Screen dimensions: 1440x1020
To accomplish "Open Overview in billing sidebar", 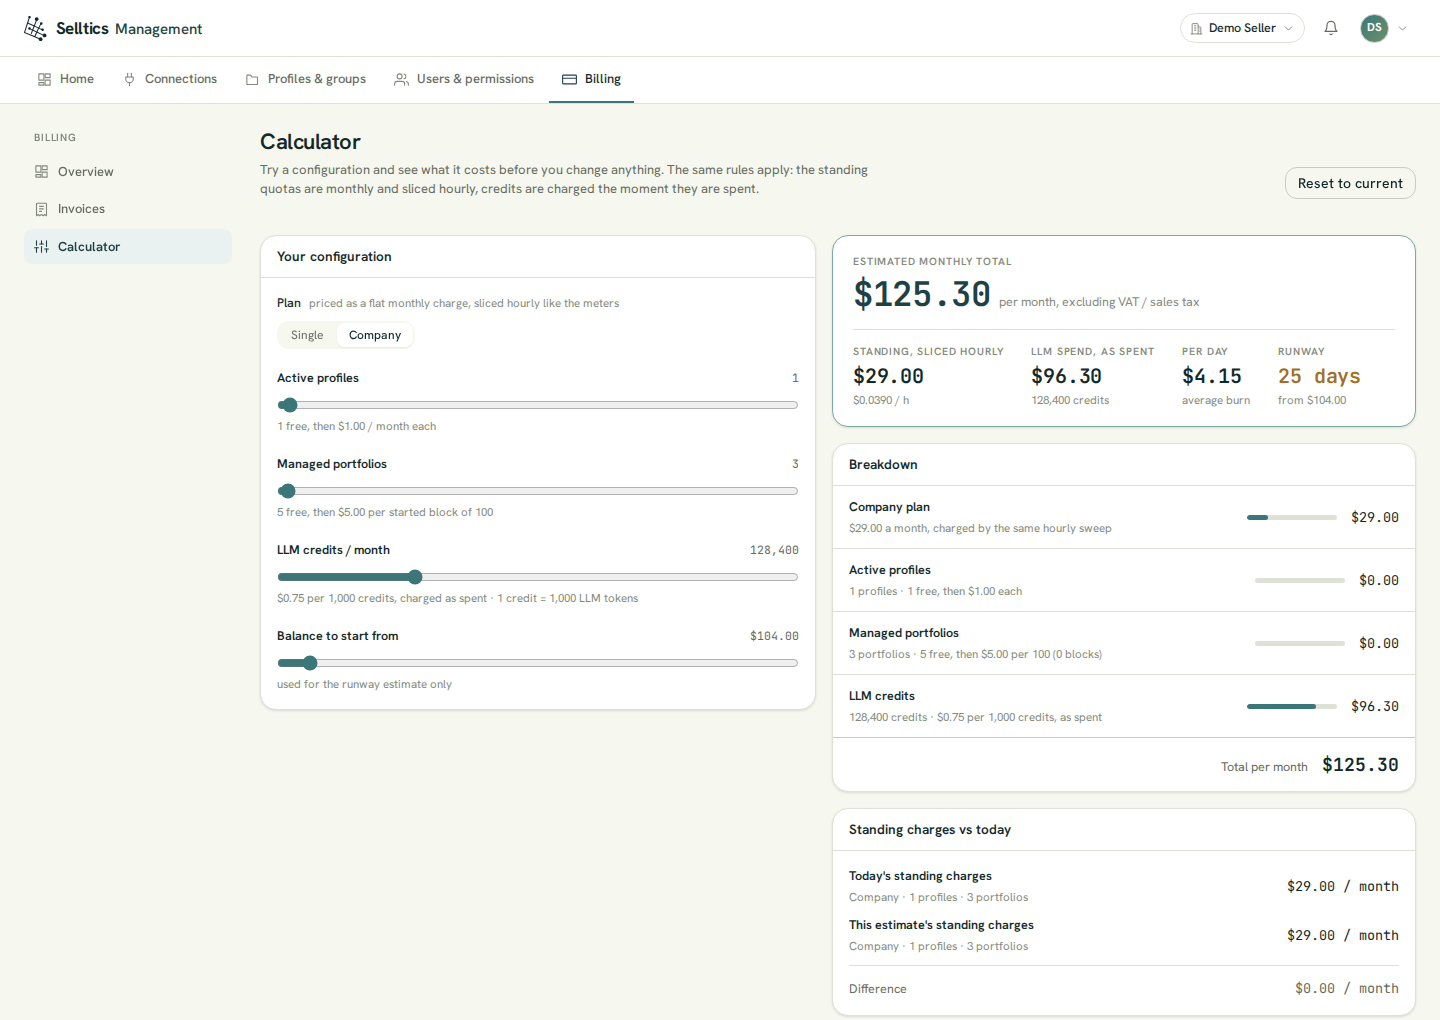I will (x=128, y=172).
